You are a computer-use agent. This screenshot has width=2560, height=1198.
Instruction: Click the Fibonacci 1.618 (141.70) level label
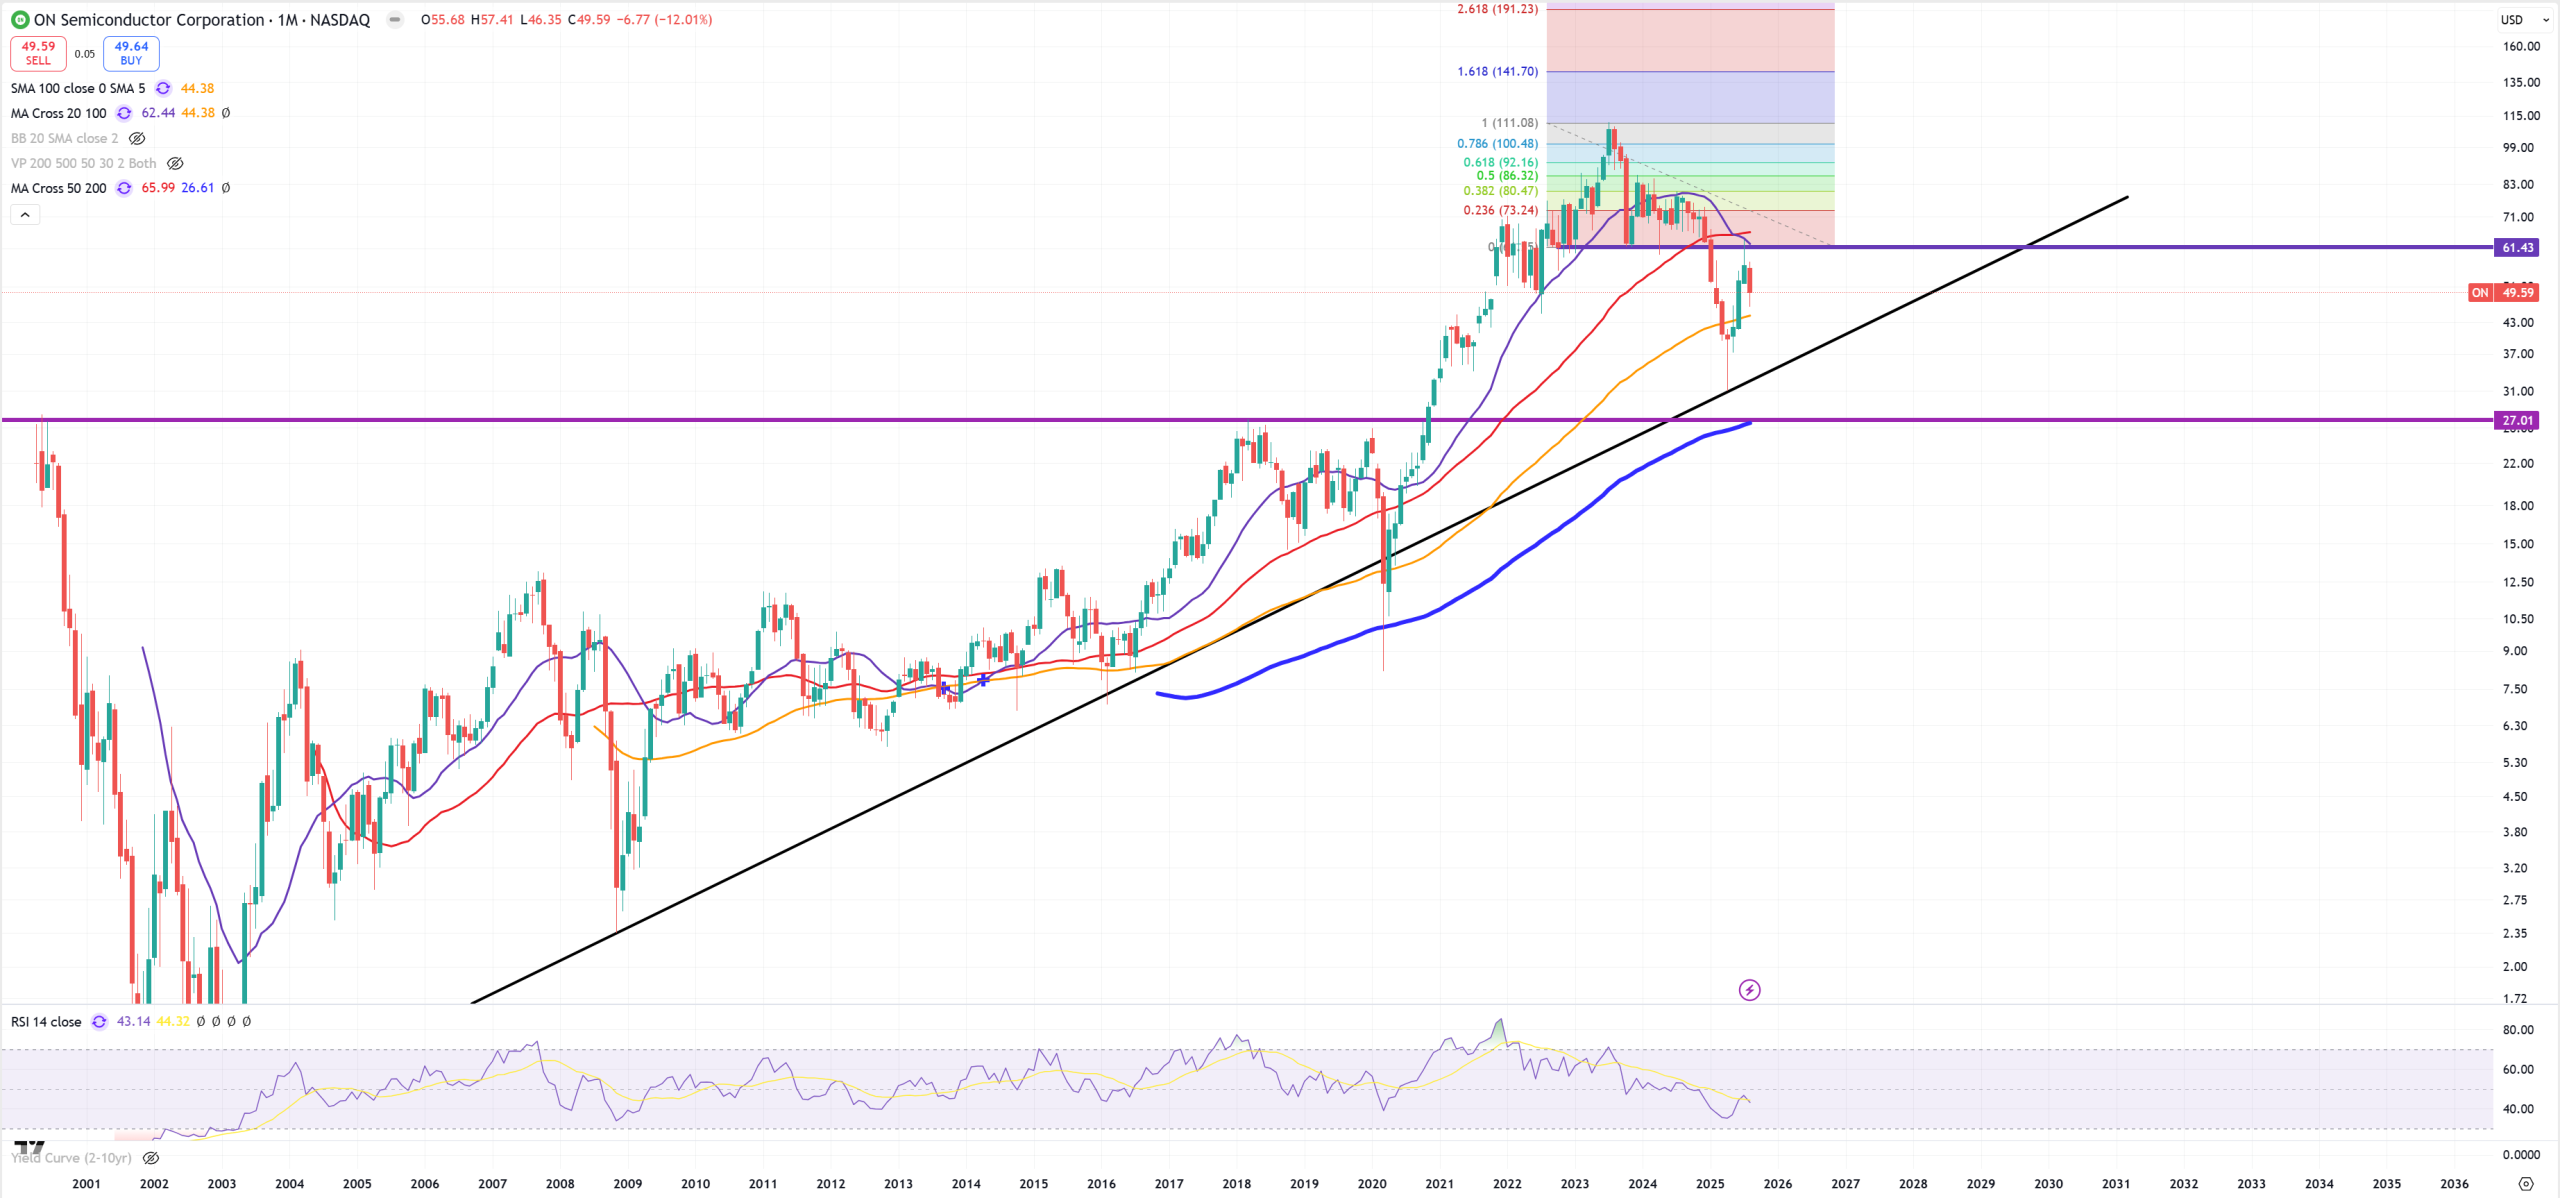tap(1497, 71)
